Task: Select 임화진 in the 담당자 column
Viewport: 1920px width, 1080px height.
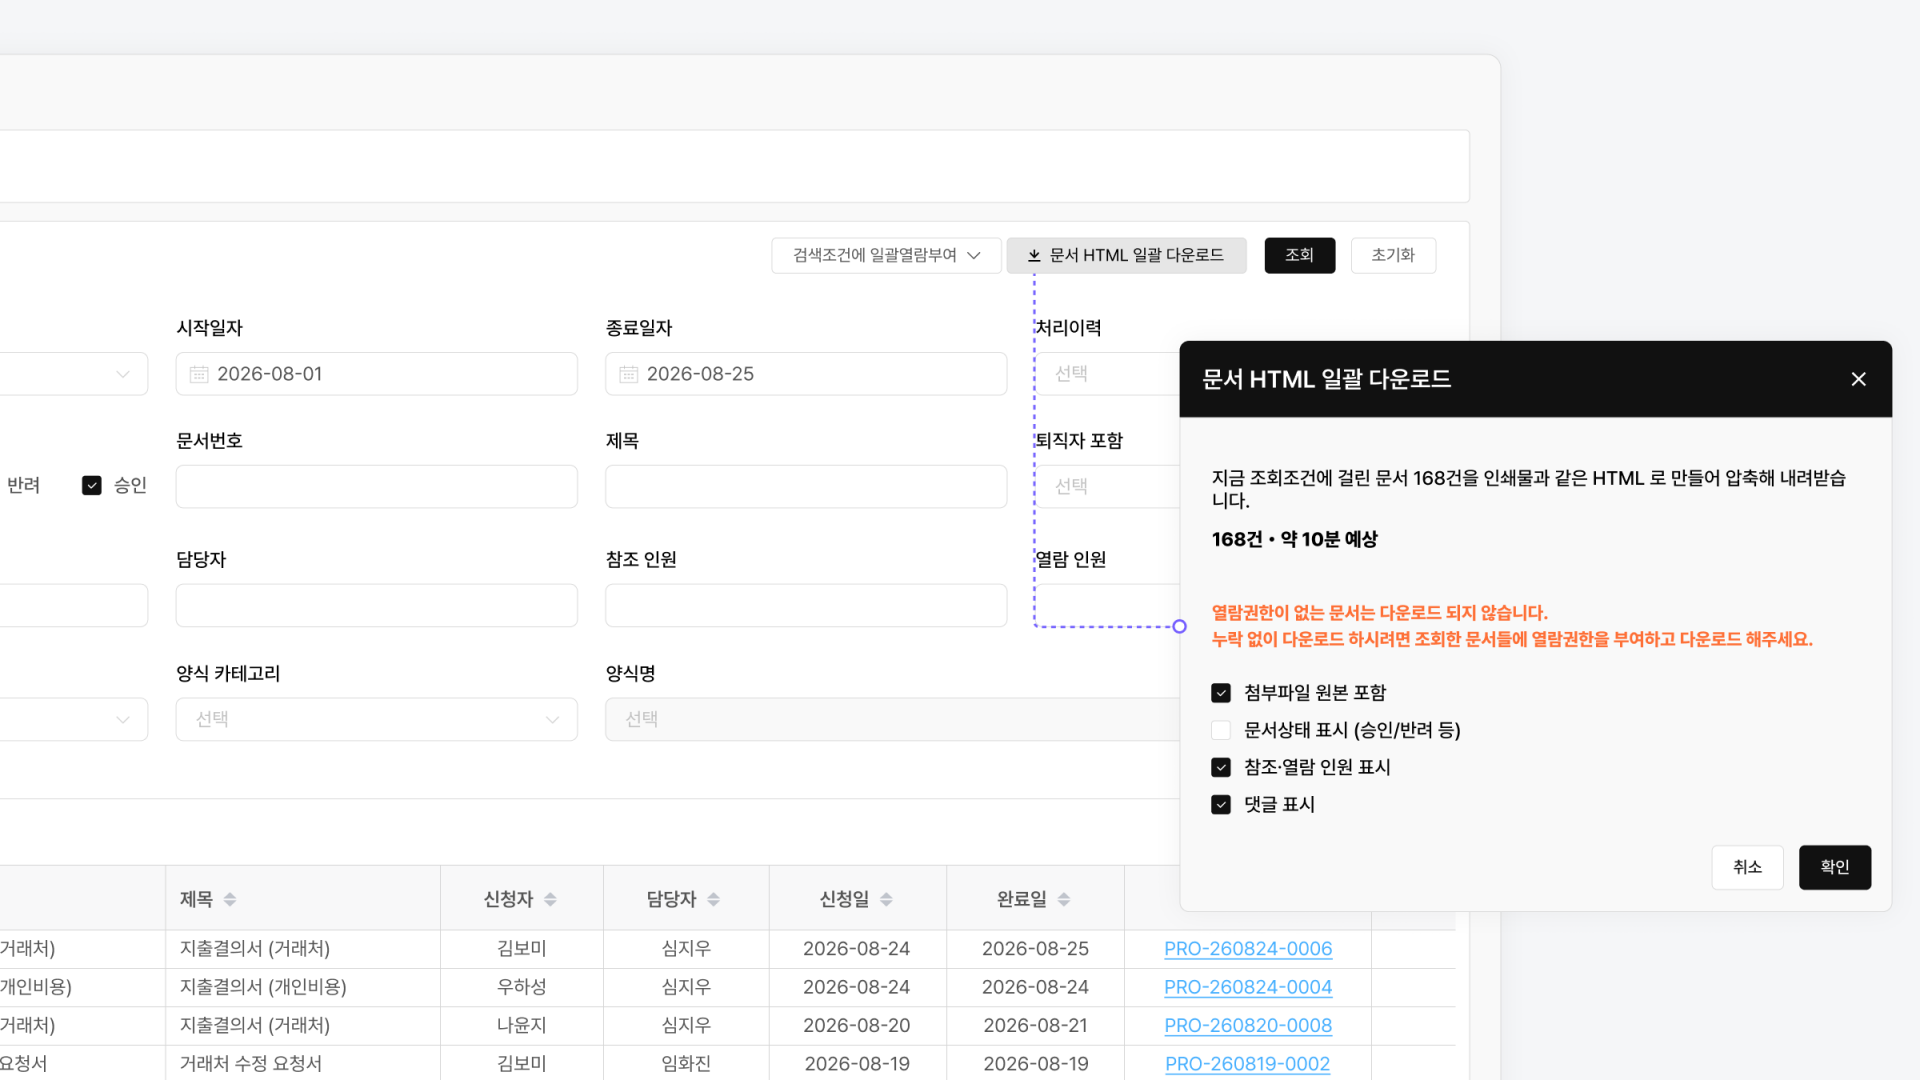Action: (685, 1064)
